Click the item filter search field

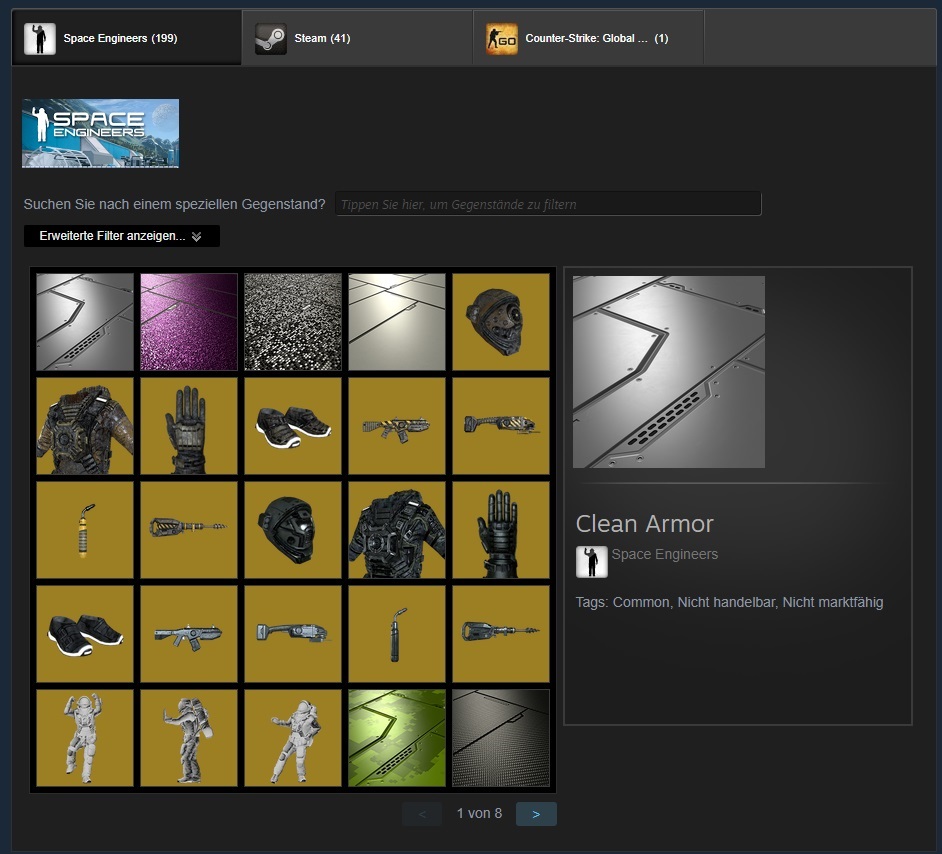pos(548,204)
